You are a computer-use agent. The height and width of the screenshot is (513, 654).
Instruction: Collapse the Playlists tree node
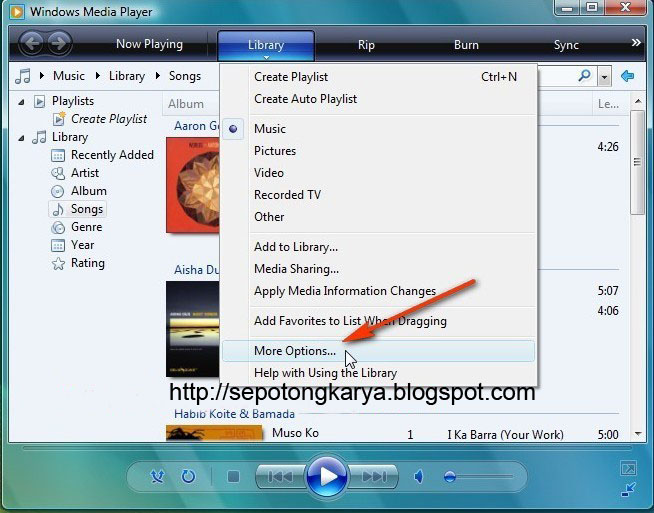[21, 101]
